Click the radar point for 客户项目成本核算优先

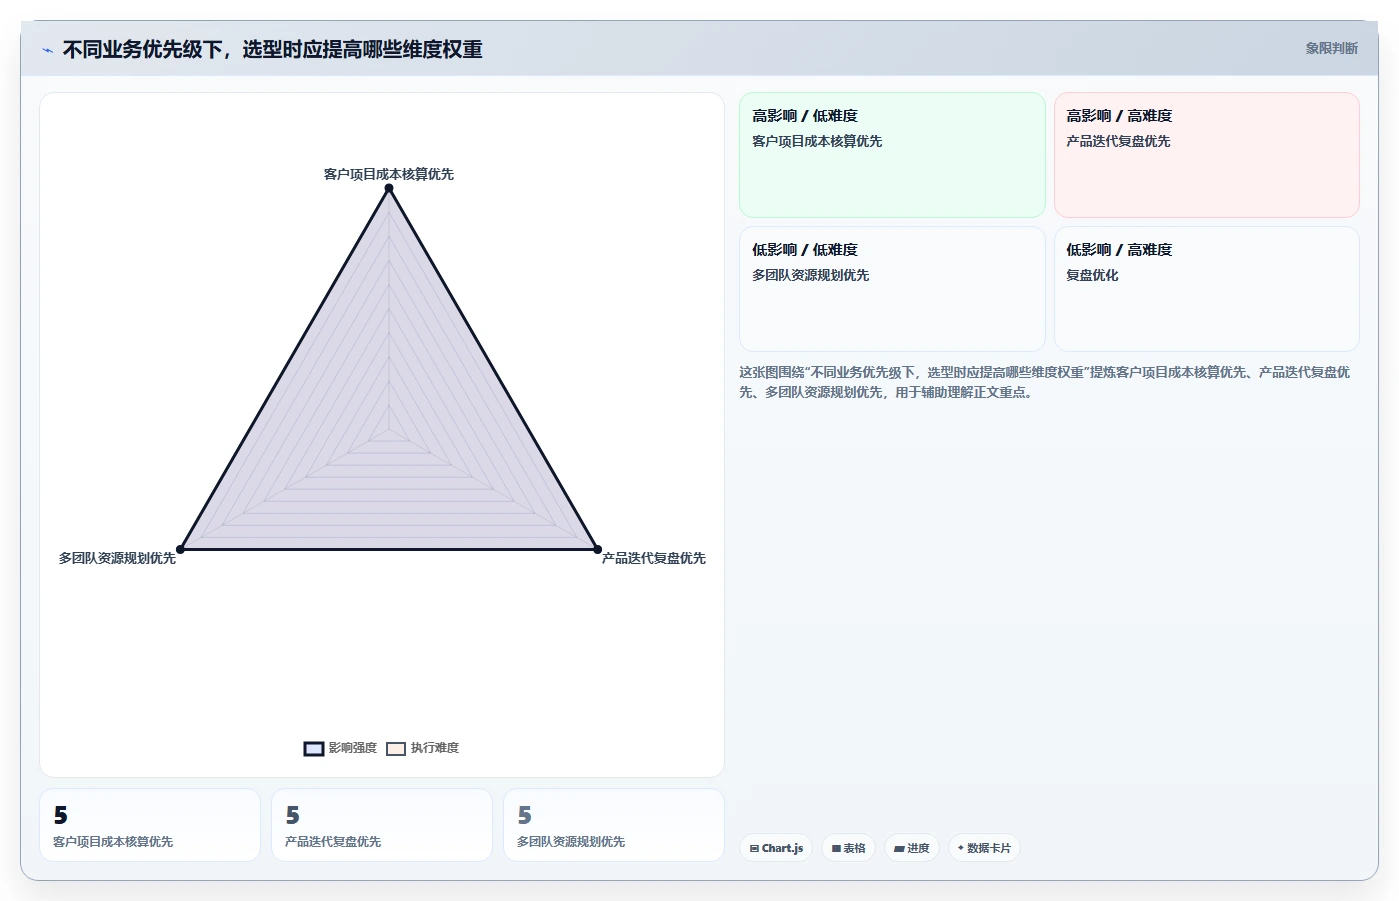tap(389, 188)
